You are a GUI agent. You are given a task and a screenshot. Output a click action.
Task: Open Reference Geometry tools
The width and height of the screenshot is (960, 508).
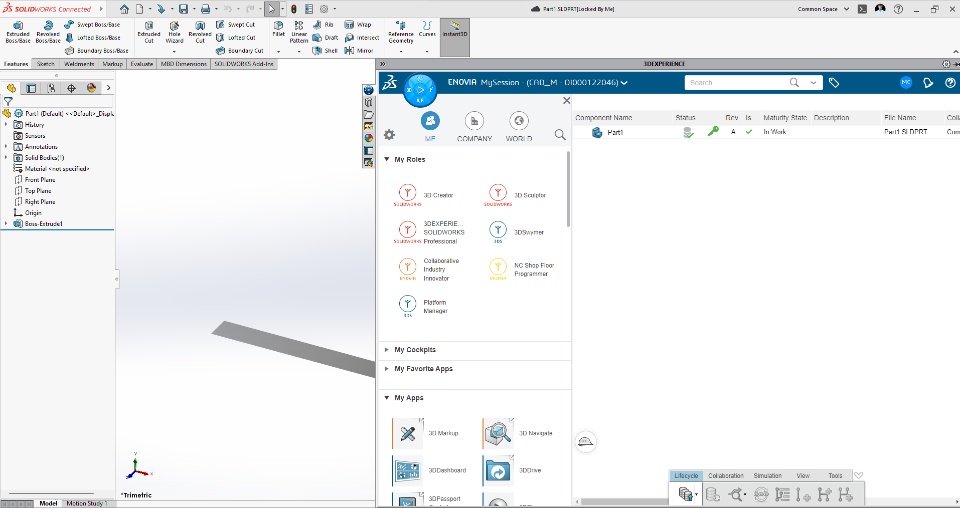pos(401,32)
